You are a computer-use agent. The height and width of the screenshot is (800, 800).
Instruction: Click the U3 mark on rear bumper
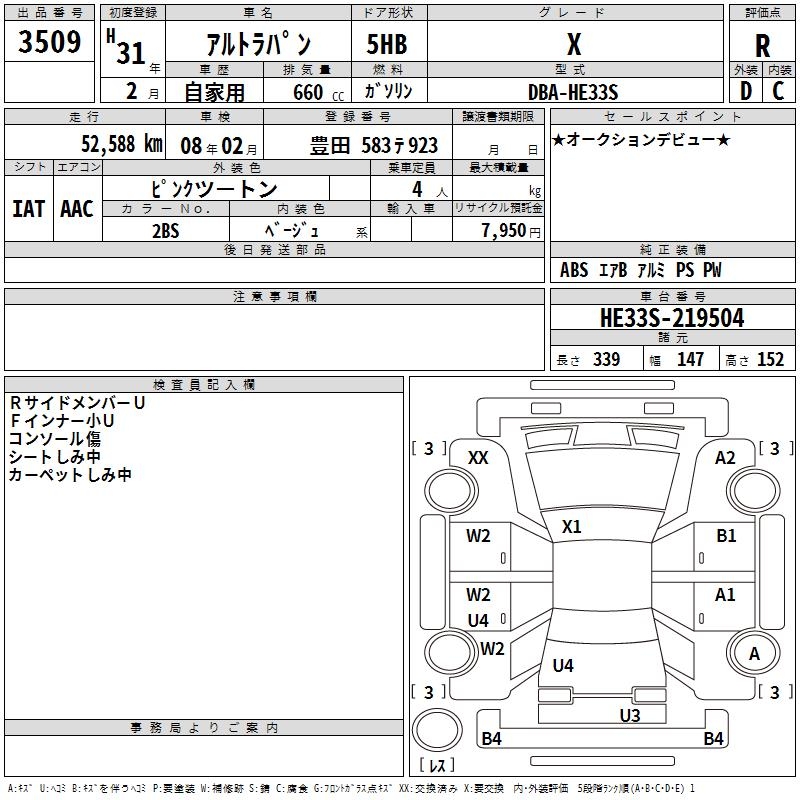coord(630,715)
